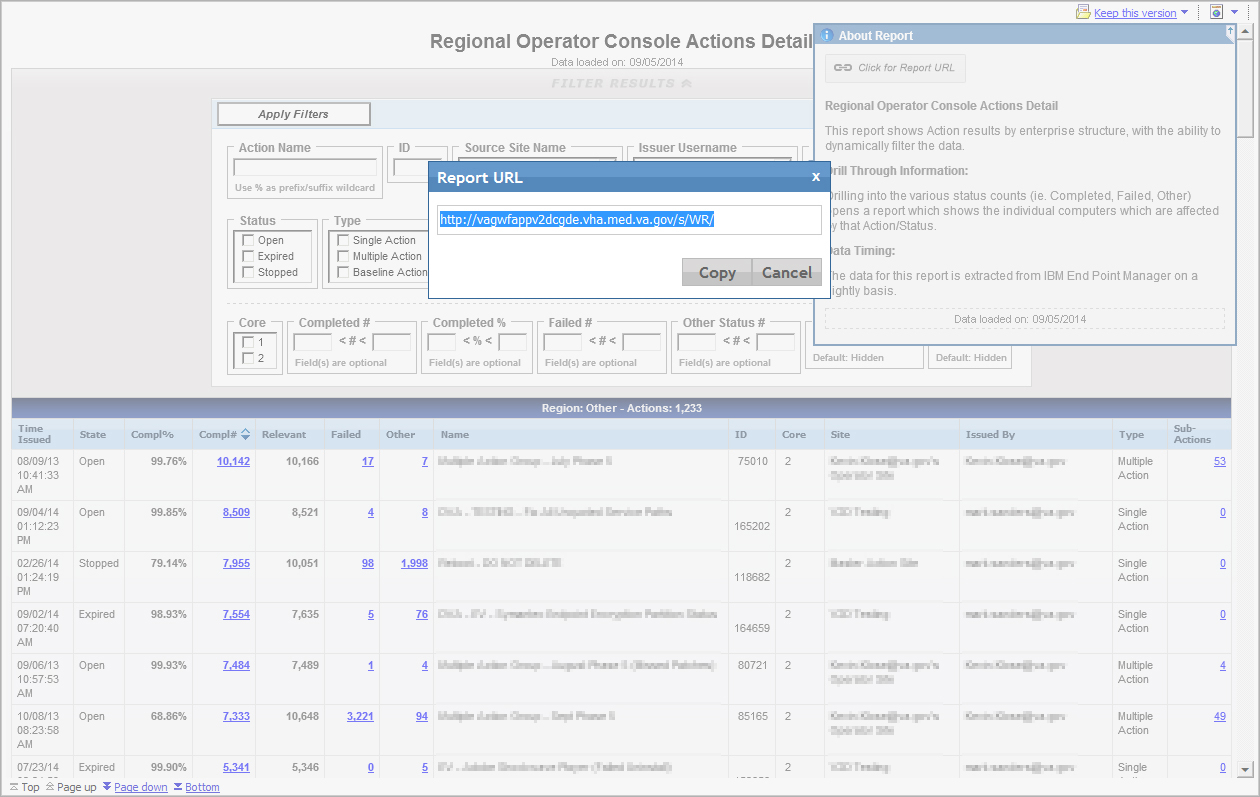
Task: Open the 3,221 failed count link
Action: click(360, 716)
